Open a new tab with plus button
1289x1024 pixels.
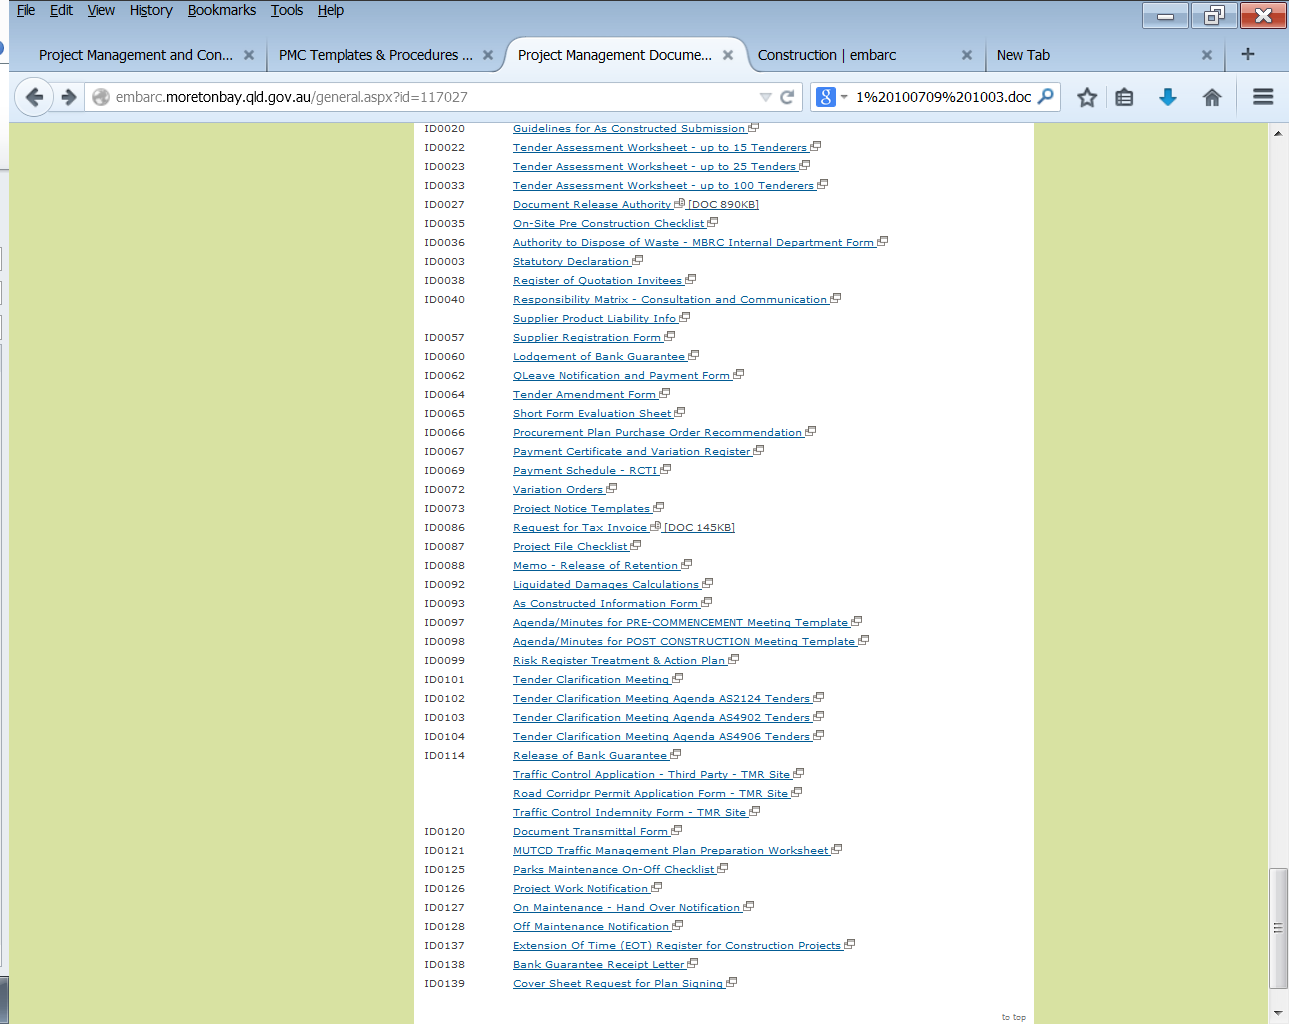coord(1247,54)
